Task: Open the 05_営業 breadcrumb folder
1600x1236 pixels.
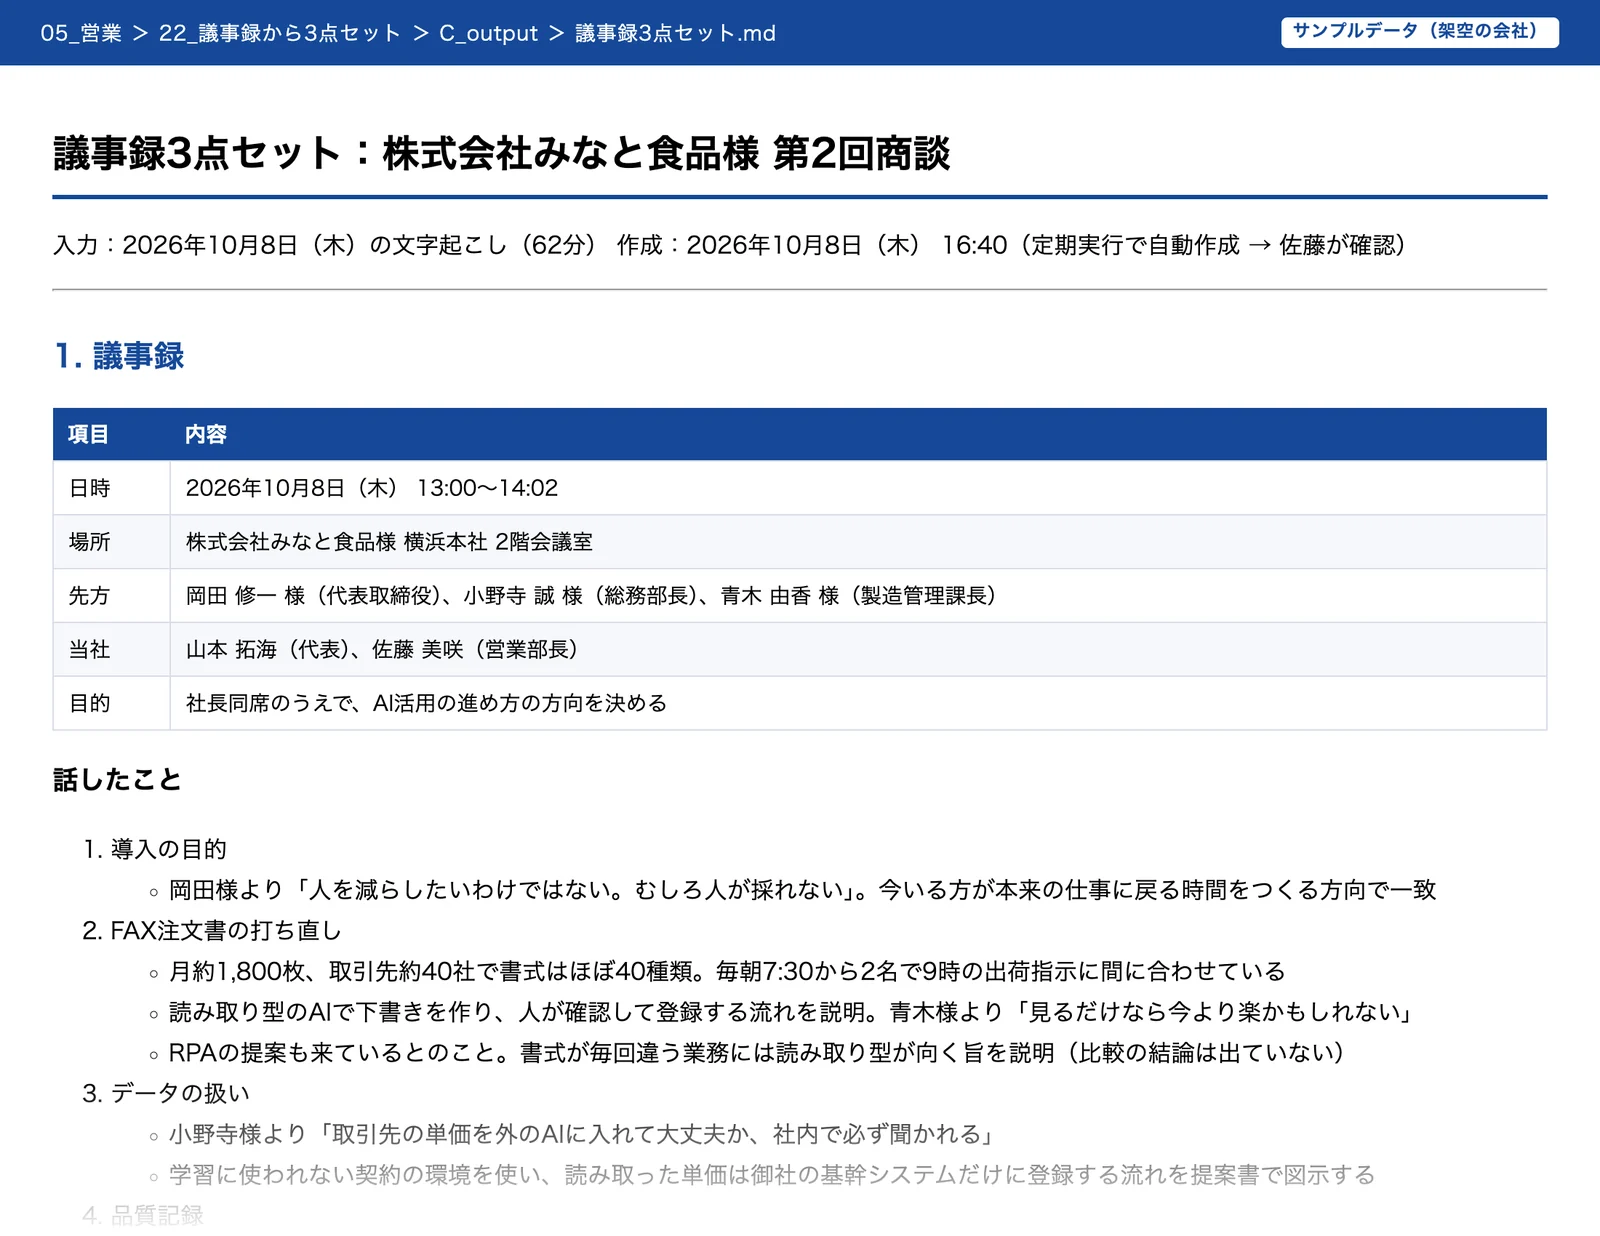Action: [x=81, y=33]
